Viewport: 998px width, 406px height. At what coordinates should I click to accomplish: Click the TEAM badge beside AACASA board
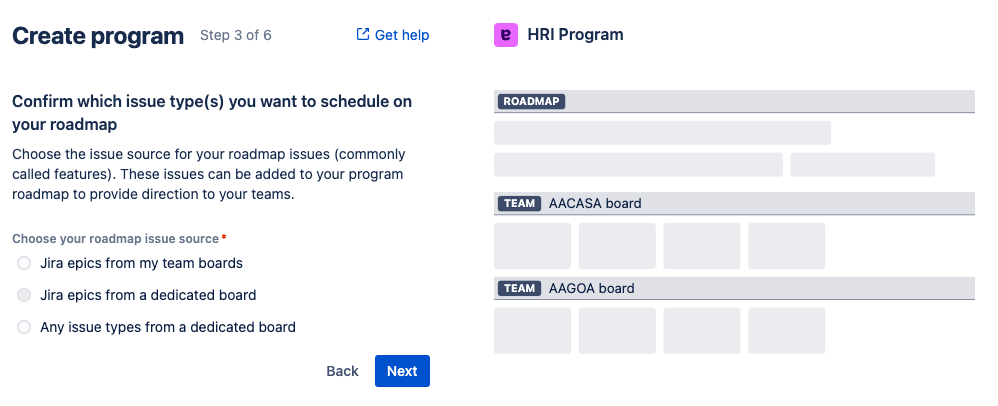coord(520,203)
